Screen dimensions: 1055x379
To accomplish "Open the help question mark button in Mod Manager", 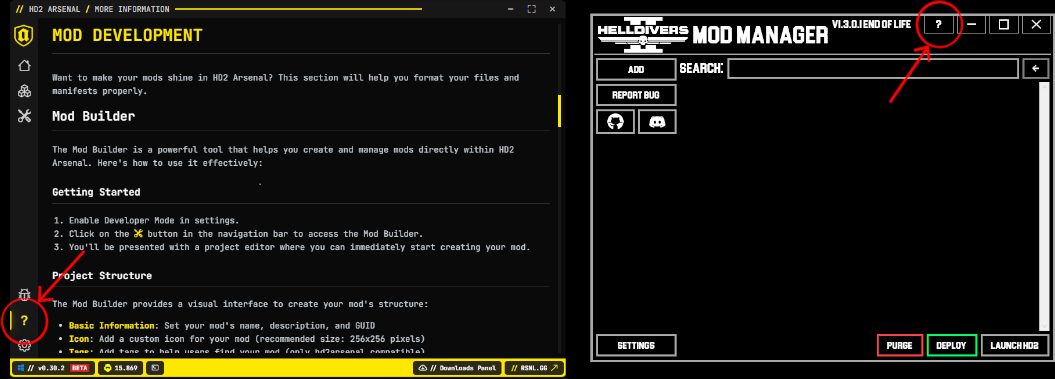I will [x=939, y=25].
